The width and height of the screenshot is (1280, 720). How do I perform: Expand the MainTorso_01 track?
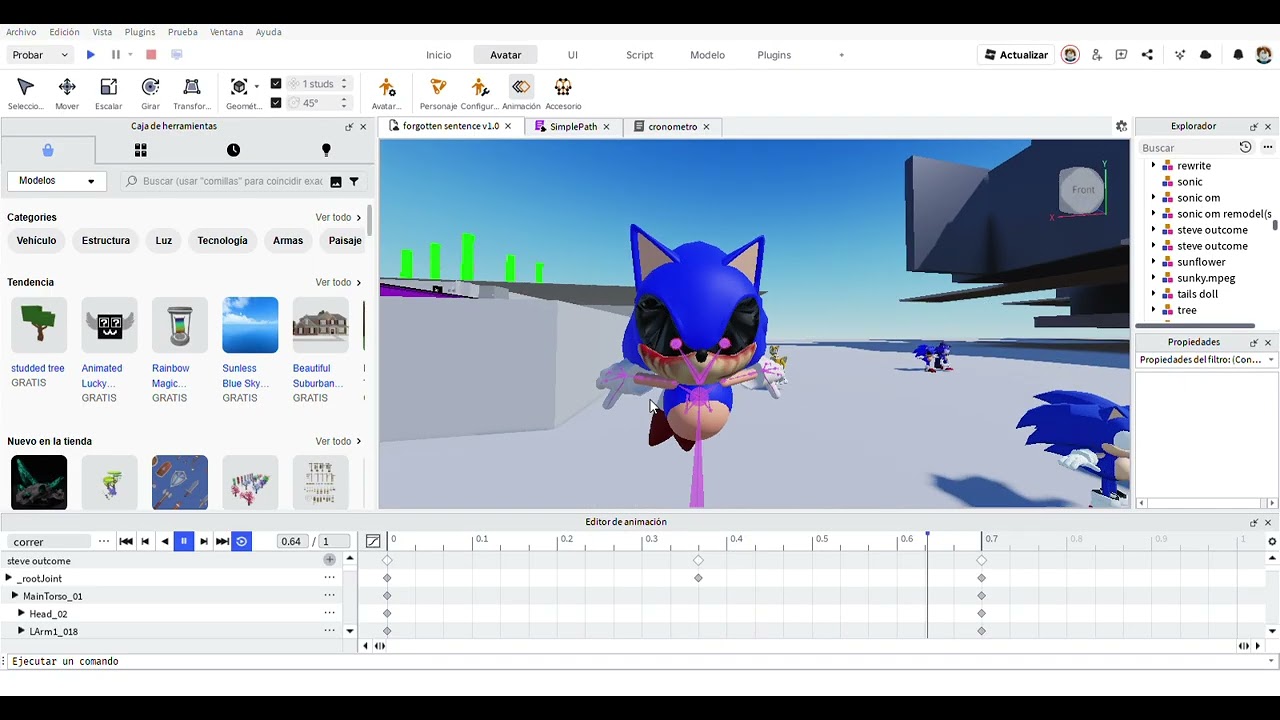point(15,596)
